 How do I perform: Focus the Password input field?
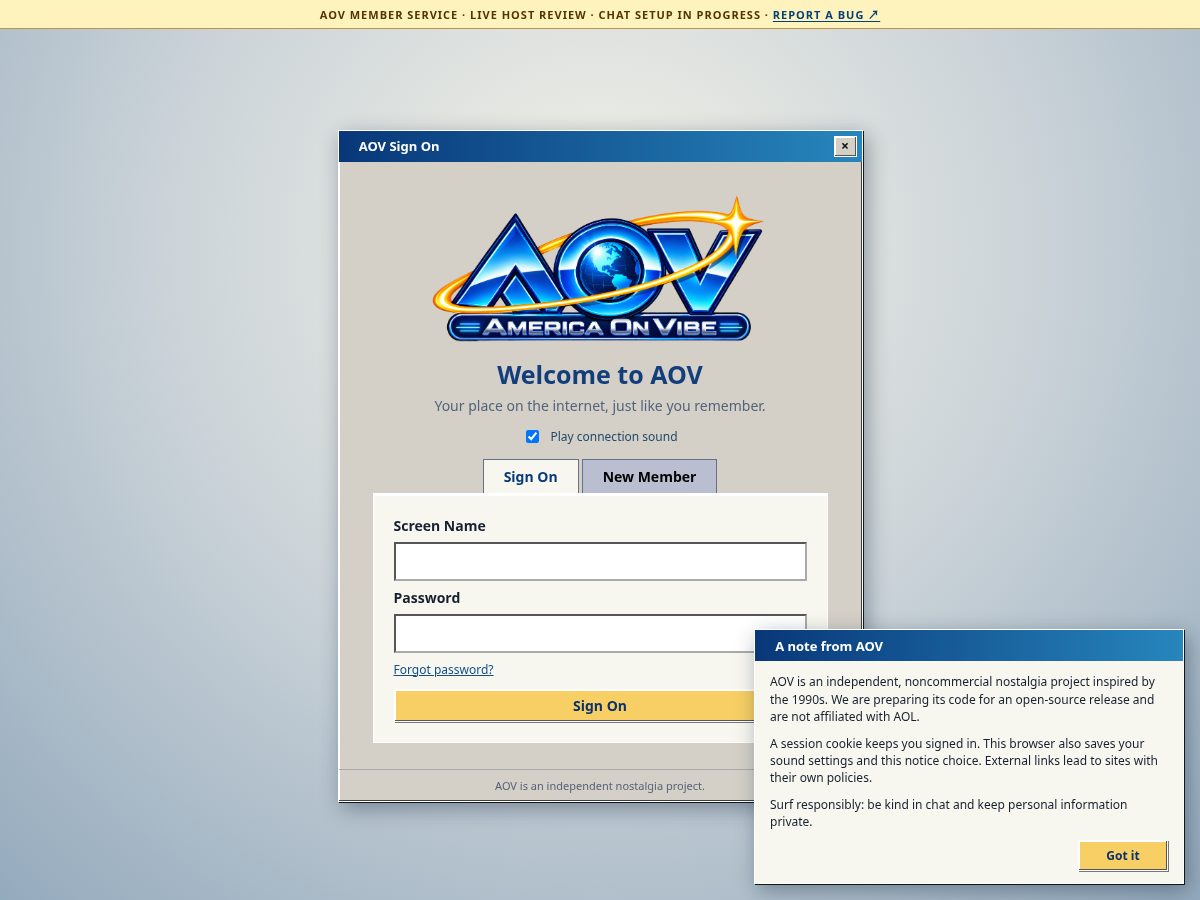[x=600, y=633]
